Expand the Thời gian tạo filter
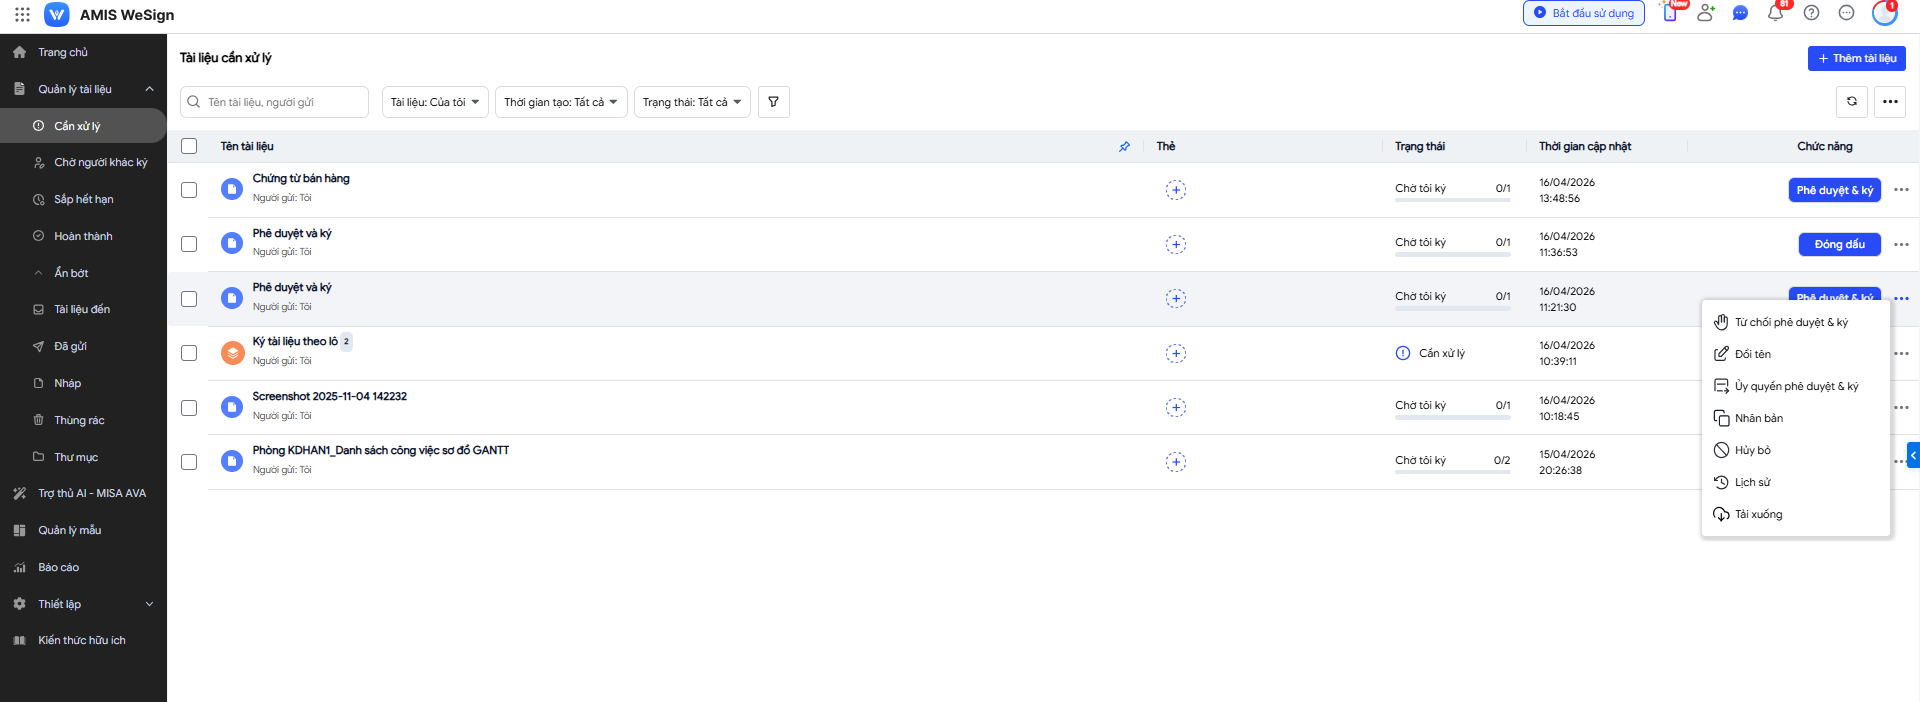 click(561, 102)
